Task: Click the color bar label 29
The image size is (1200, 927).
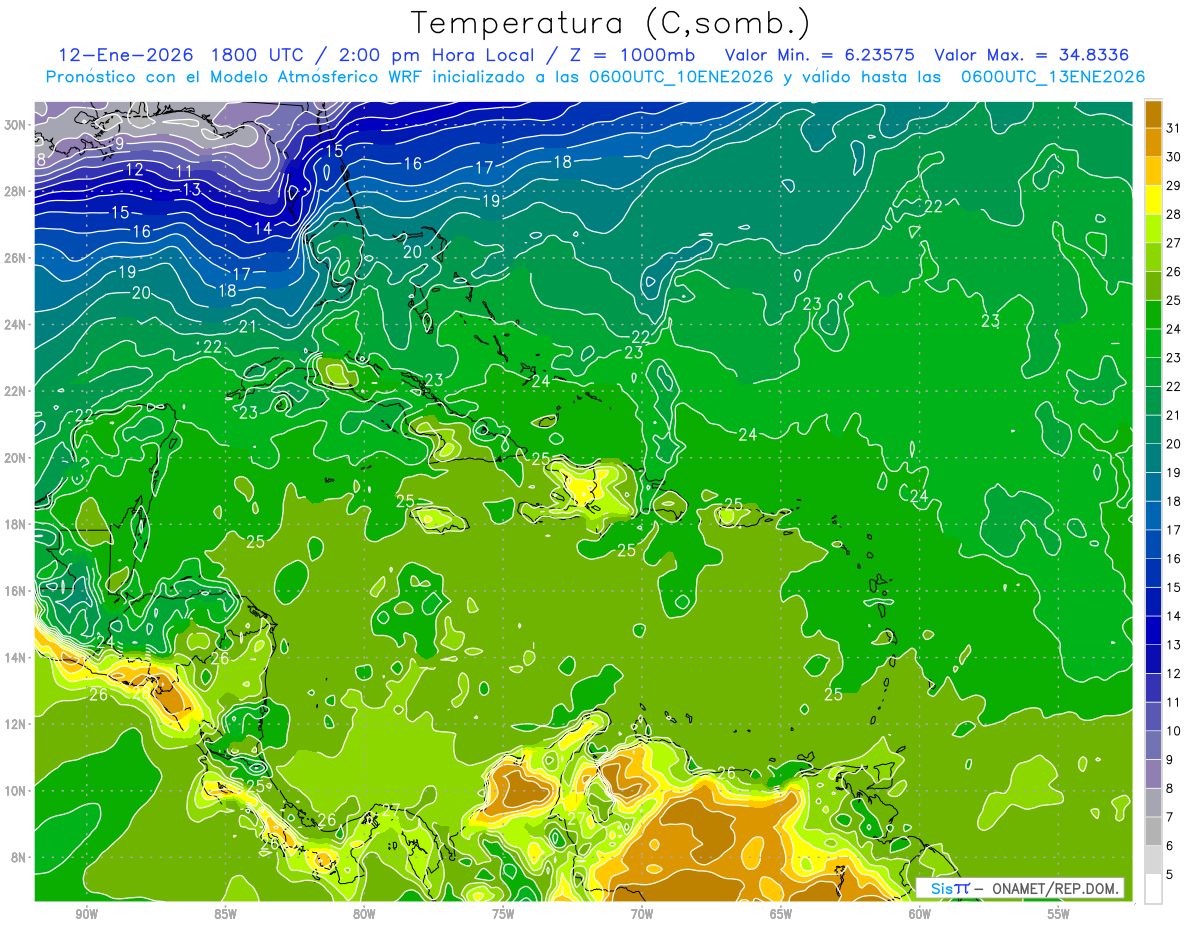Action: pos(1174,185)
